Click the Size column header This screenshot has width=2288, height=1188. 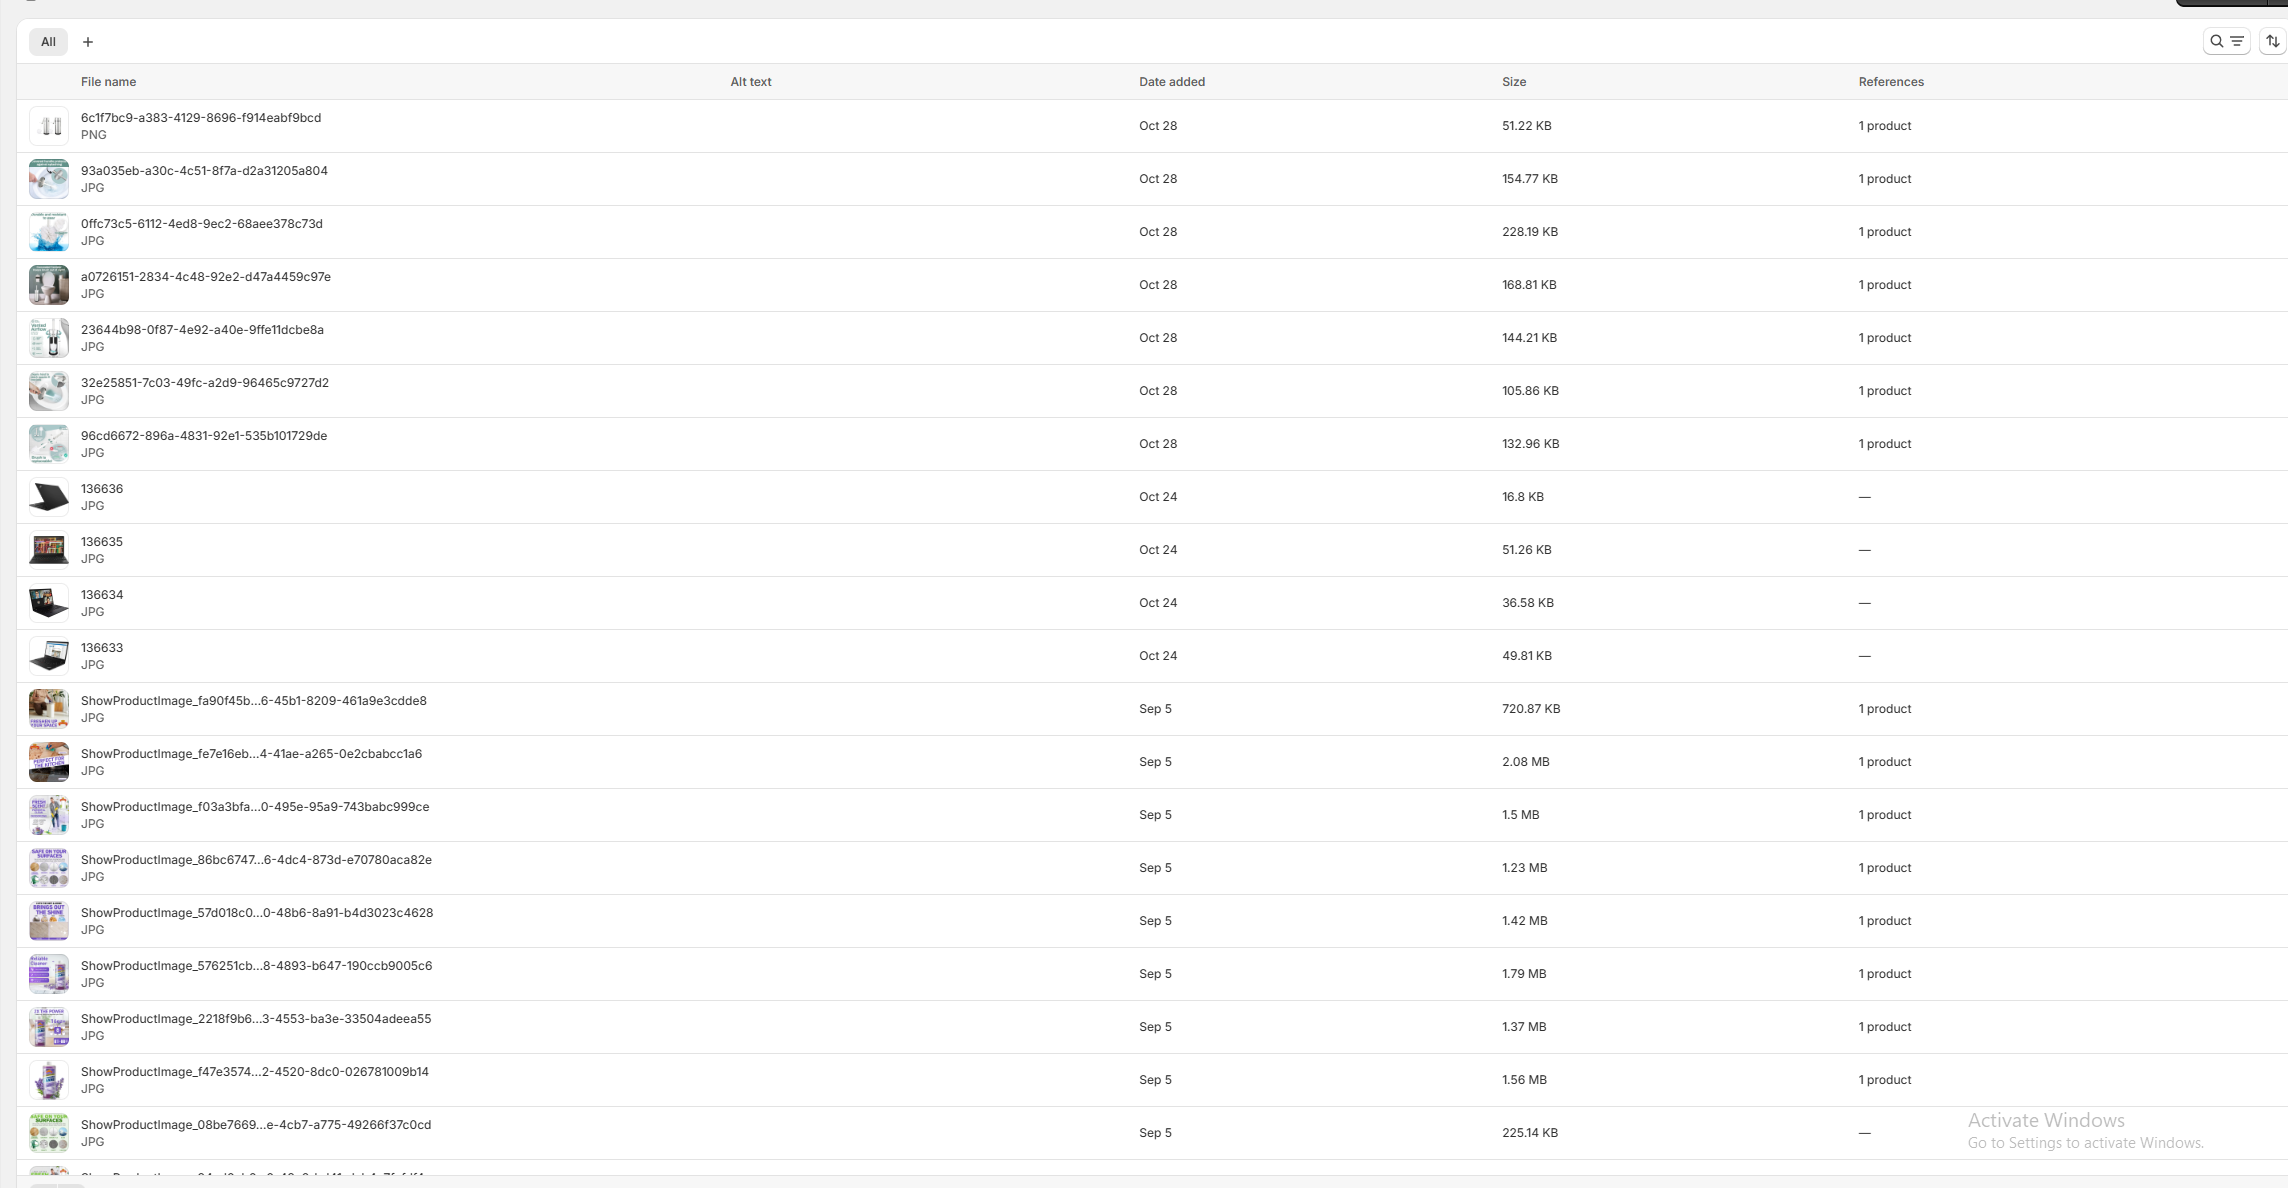[x=1514, y=82]
